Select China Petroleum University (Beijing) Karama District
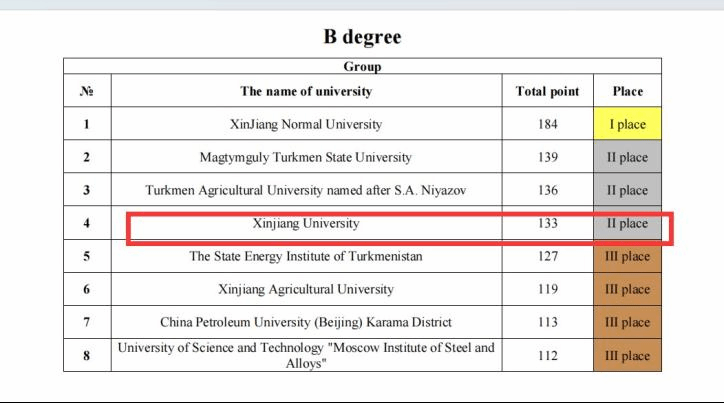The height and width of the screenshot is (403, 724). tap(306, 322)
